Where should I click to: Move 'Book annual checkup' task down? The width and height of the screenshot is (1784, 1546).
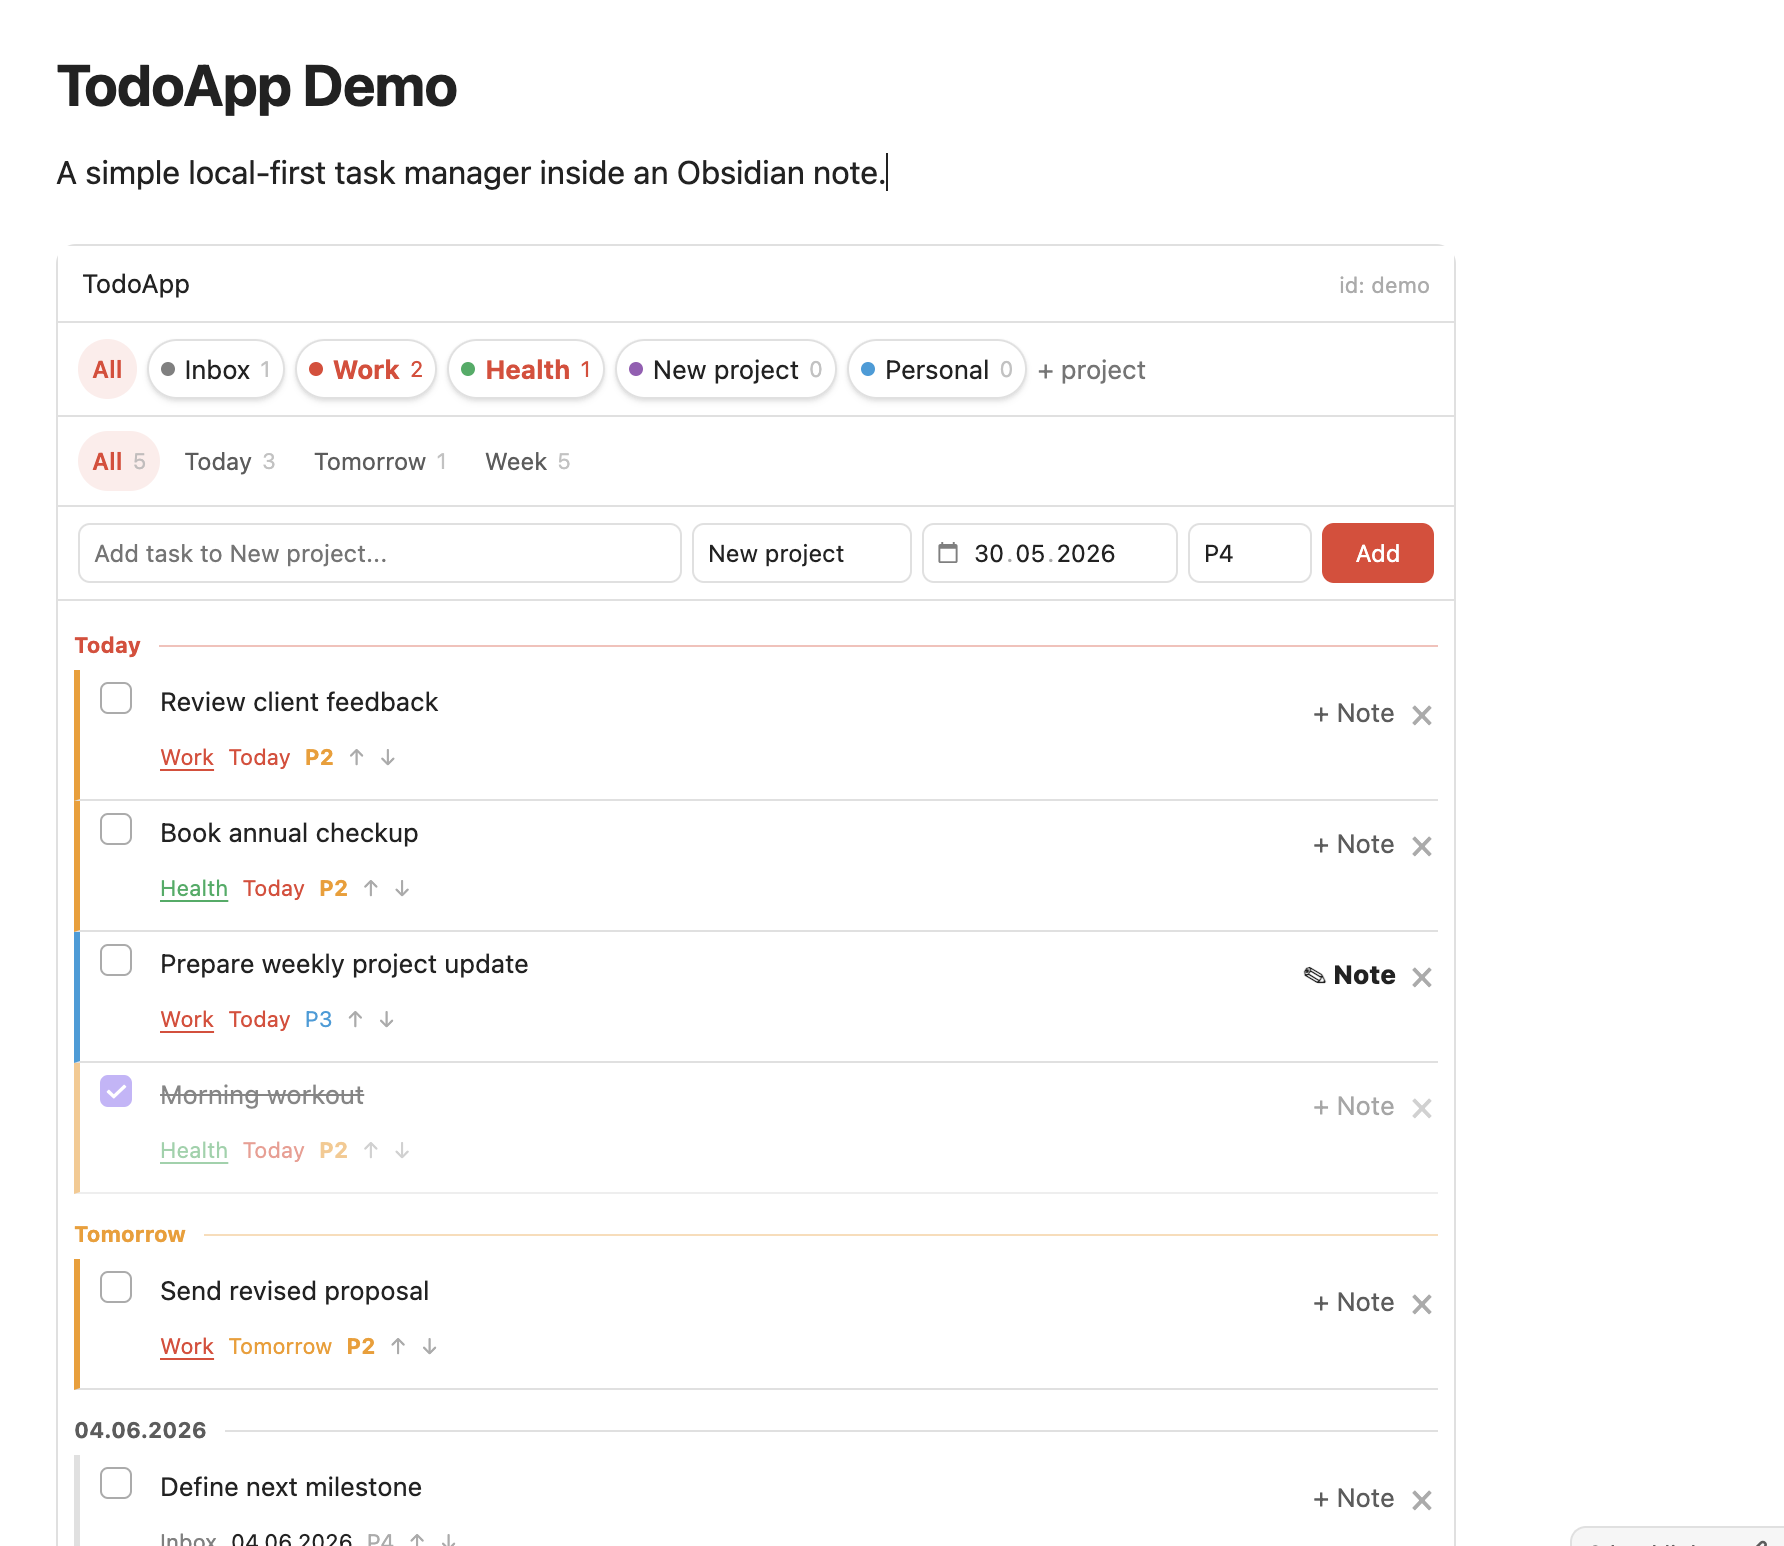[402, 889]
